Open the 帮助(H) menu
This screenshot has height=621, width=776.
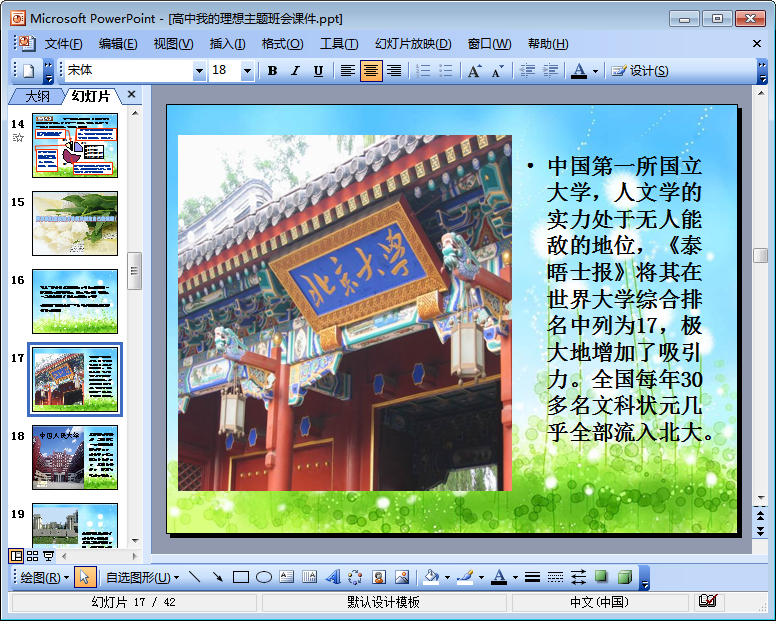(x=548, y=44)
